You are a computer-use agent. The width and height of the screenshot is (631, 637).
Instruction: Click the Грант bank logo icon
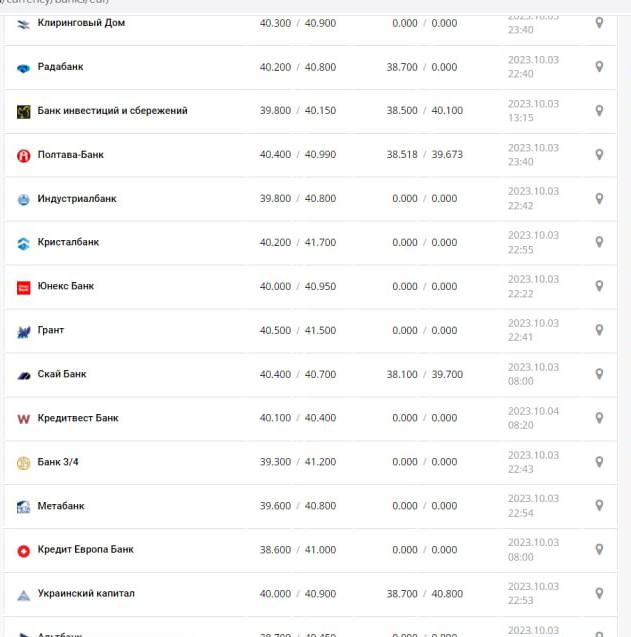[24, 331]
